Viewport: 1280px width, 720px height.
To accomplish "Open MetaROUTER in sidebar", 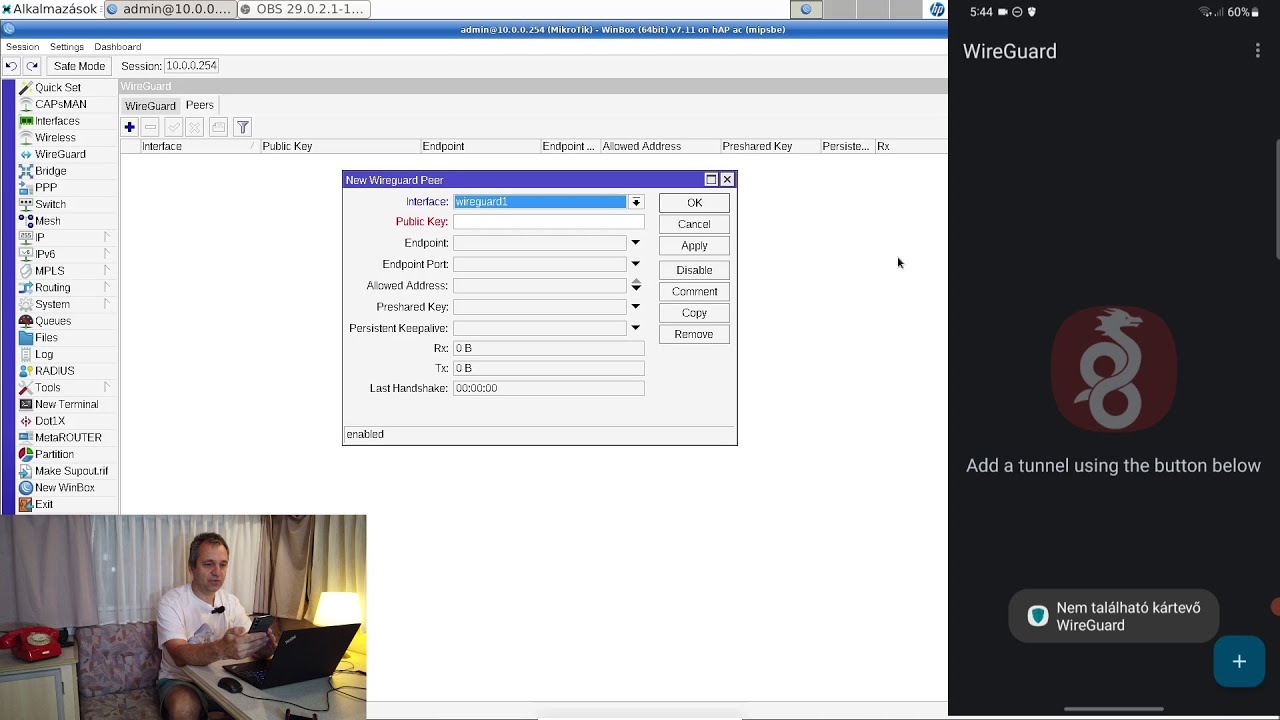I will click(x=68, y=438).
